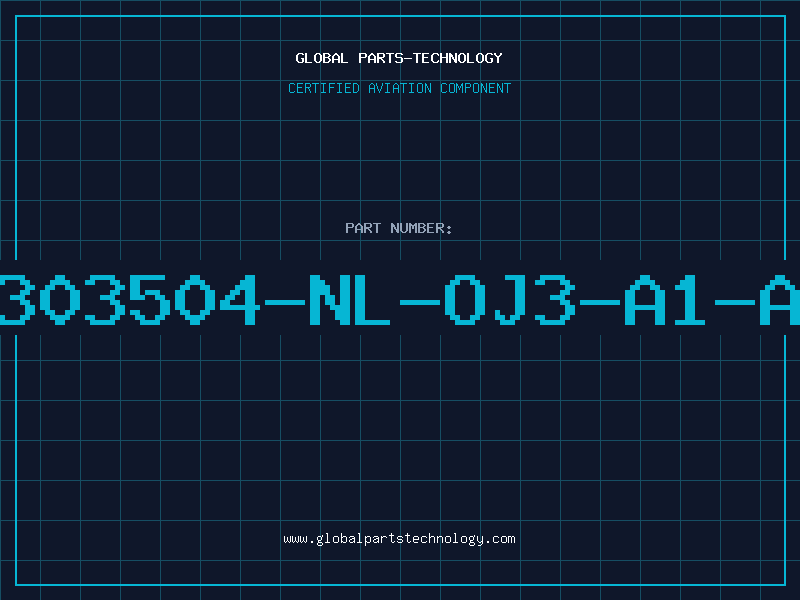Open the www.globalpartstechnology.com website link
The image size is (800, 600).
[x=399, y=539]
